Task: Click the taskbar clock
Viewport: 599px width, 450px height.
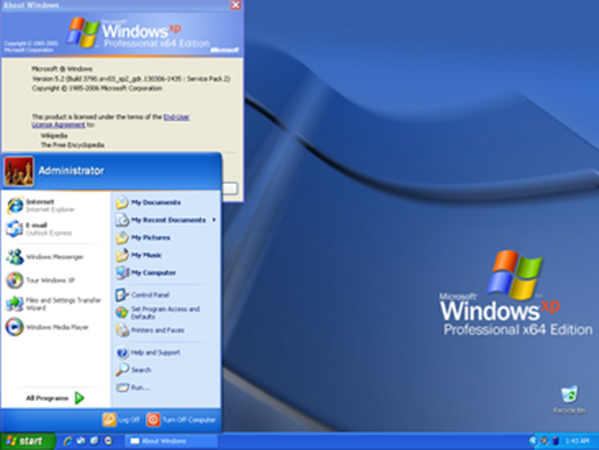Action: [577, 441]
